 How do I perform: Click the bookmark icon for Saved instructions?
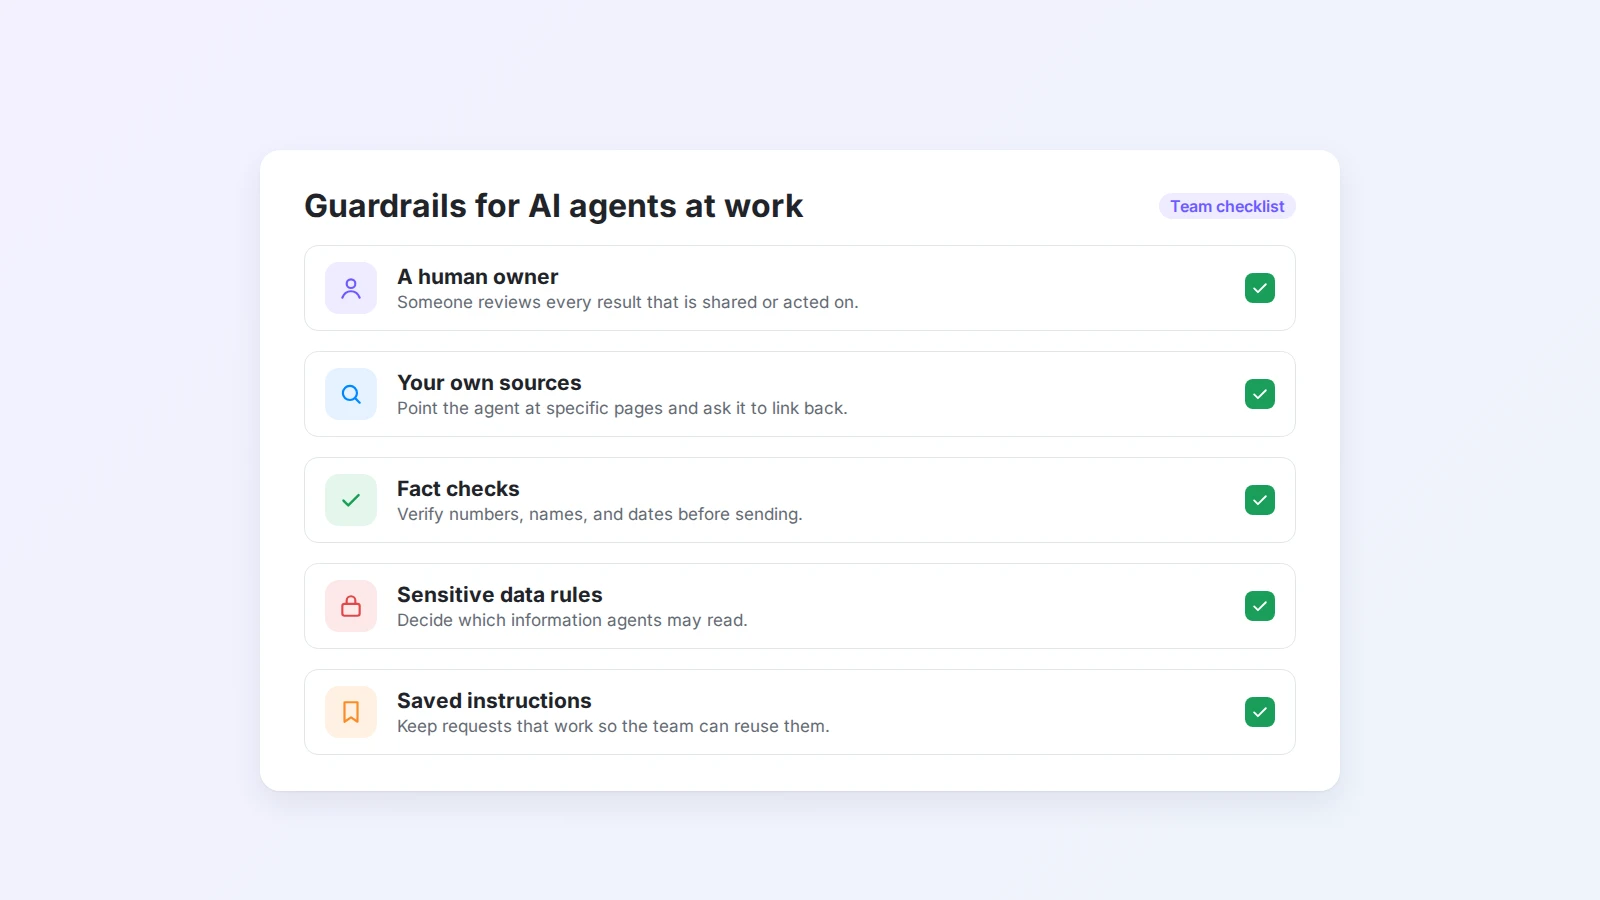pyautogui.click(x=351, y=712)
